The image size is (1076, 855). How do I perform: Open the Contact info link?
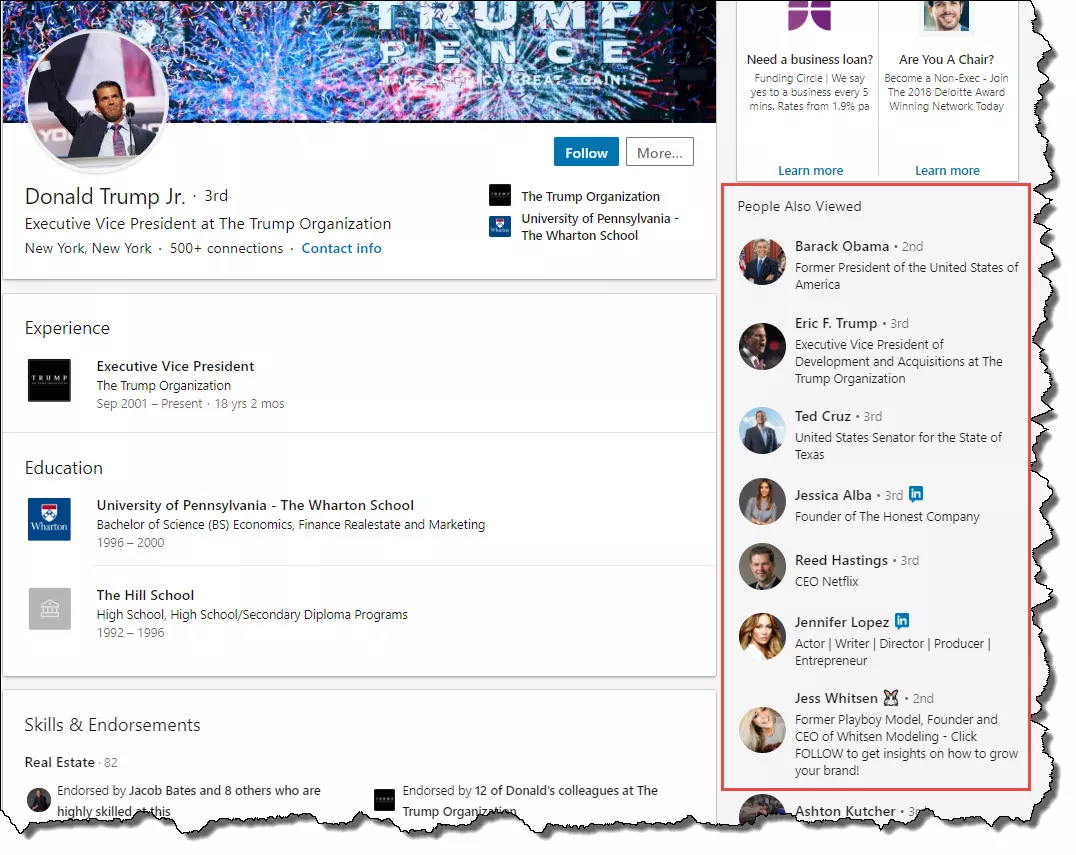[341, 248]
